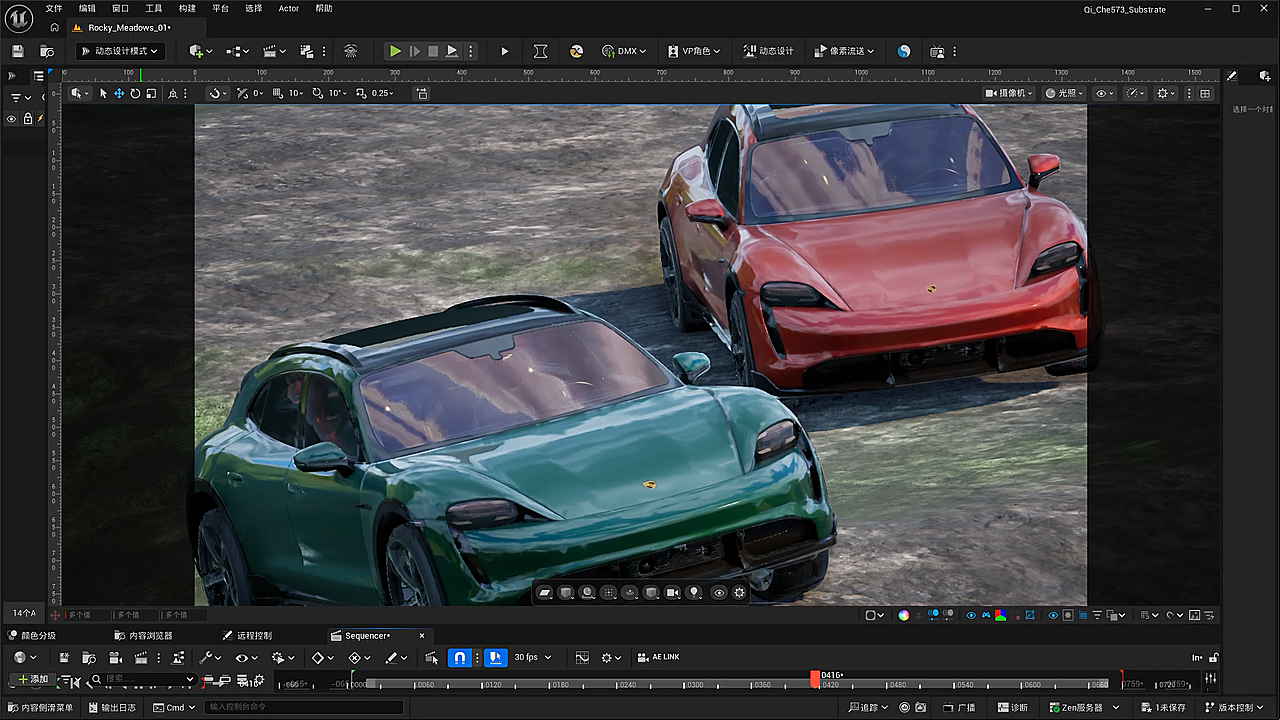
Task: Open the 30 fps frame rate dropdown
Action: pos(532,657)
